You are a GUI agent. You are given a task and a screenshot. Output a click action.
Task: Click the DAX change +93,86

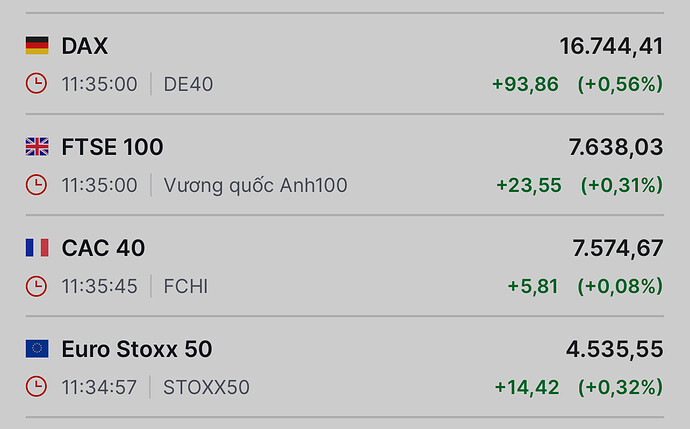coord(525,84)
